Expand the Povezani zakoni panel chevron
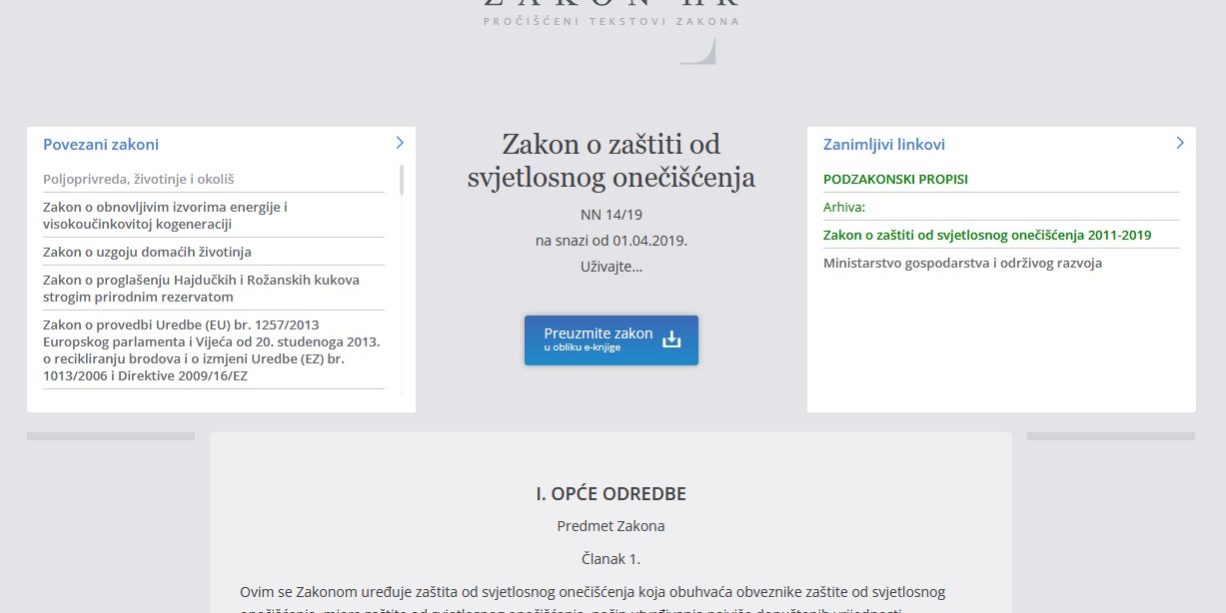Image resolution: width=1226 pixels, height=613 pixels. coord(399,142)
